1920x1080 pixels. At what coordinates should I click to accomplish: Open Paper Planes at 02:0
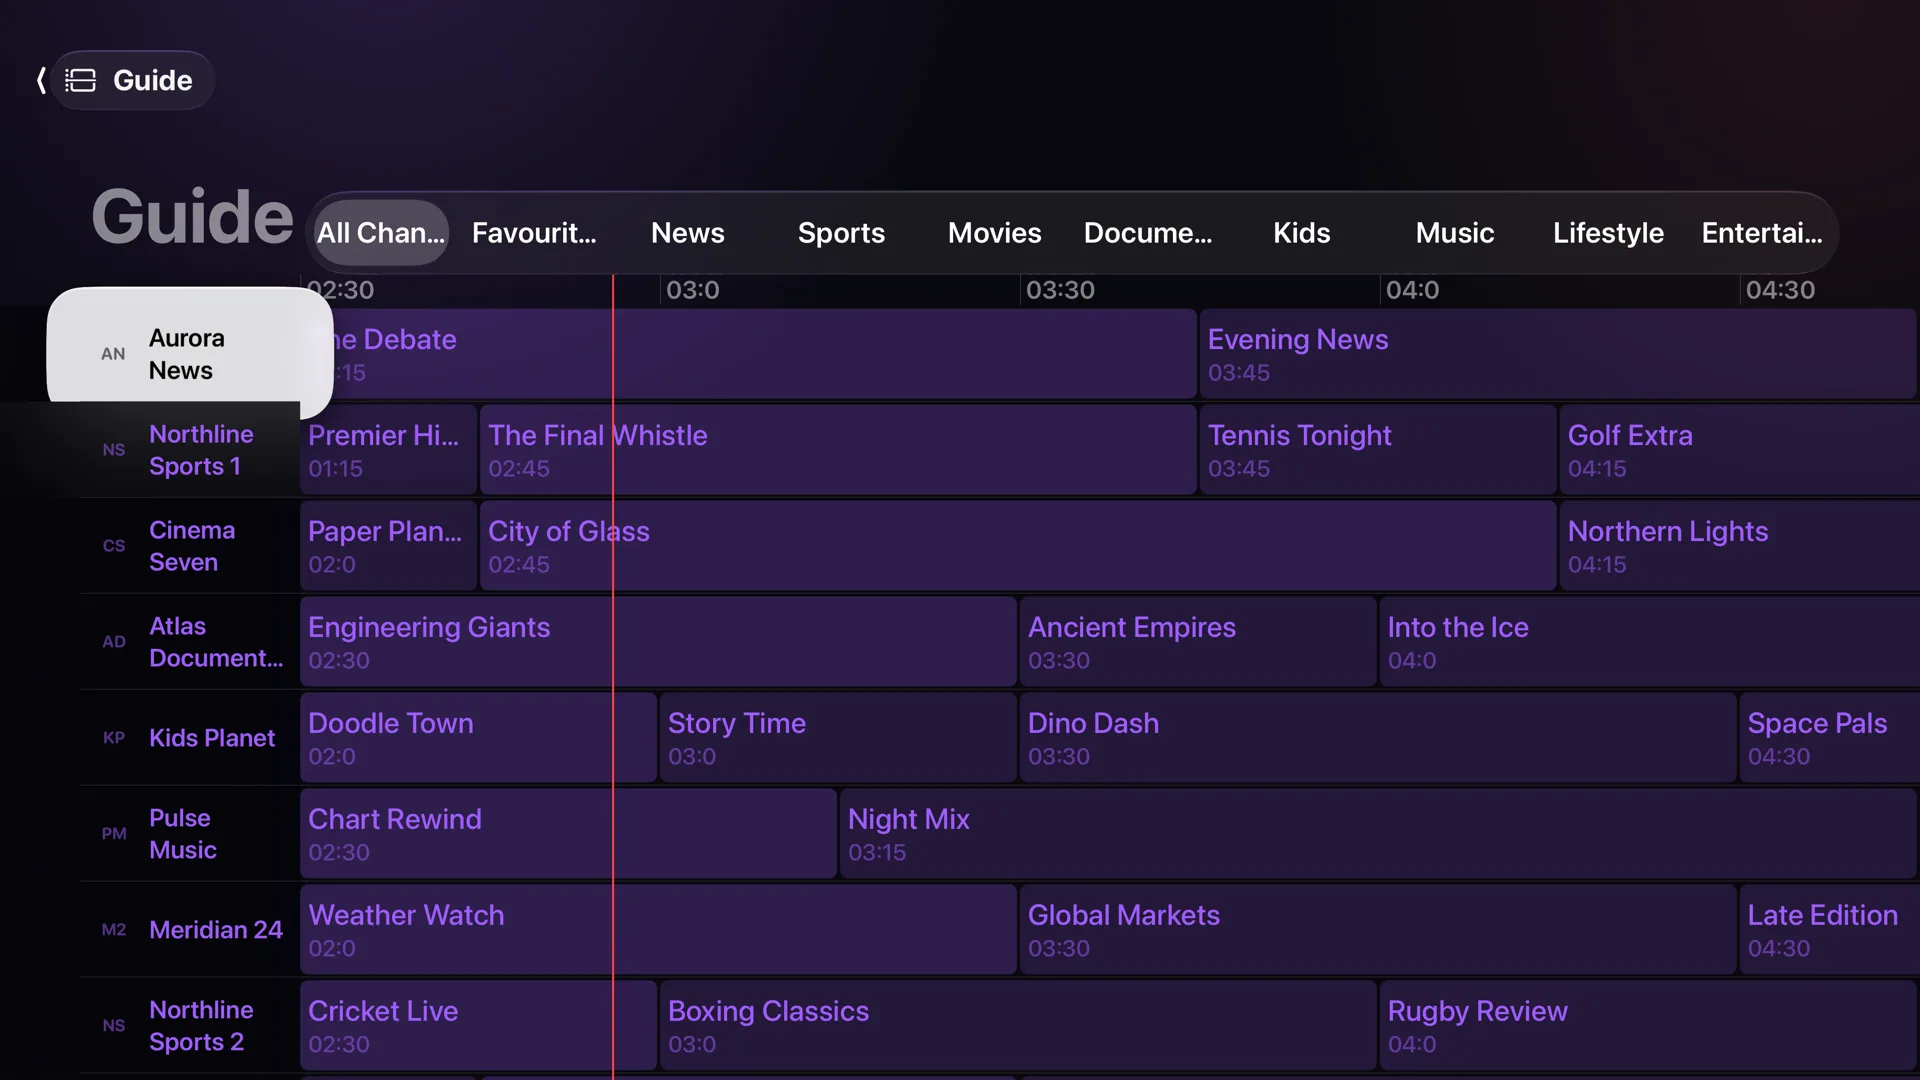(389, 546)
